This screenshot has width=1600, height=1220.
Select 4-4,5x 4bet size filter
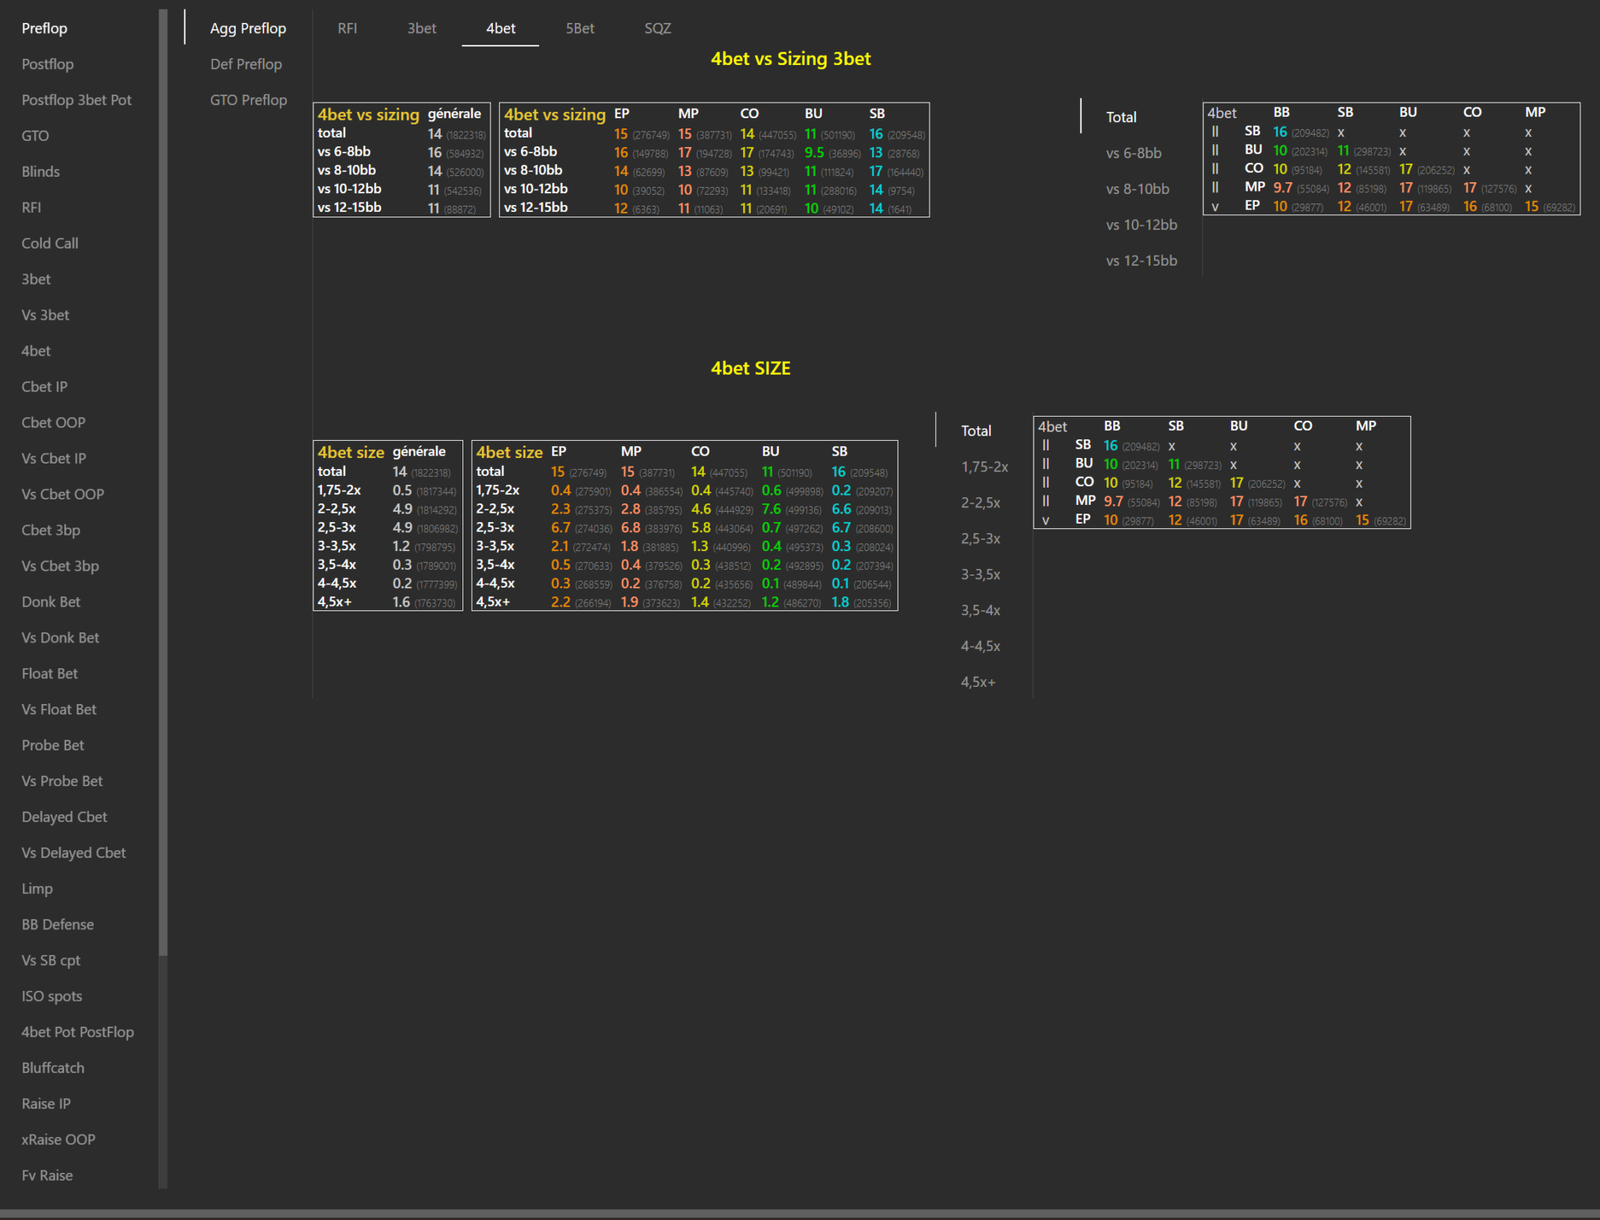pyautogui.click(x=980, y=647)
